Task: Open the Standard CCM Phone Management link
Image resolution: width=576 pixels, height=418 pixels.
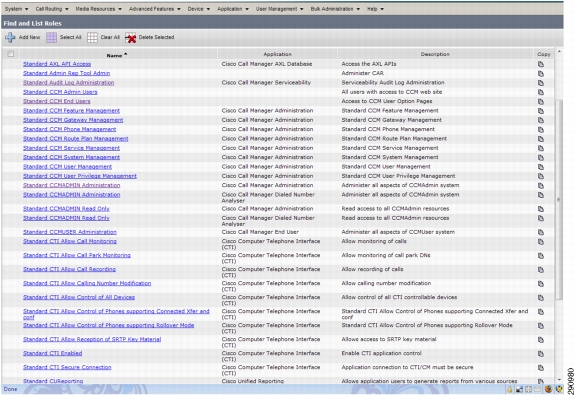Action: [x=69, y=129]
